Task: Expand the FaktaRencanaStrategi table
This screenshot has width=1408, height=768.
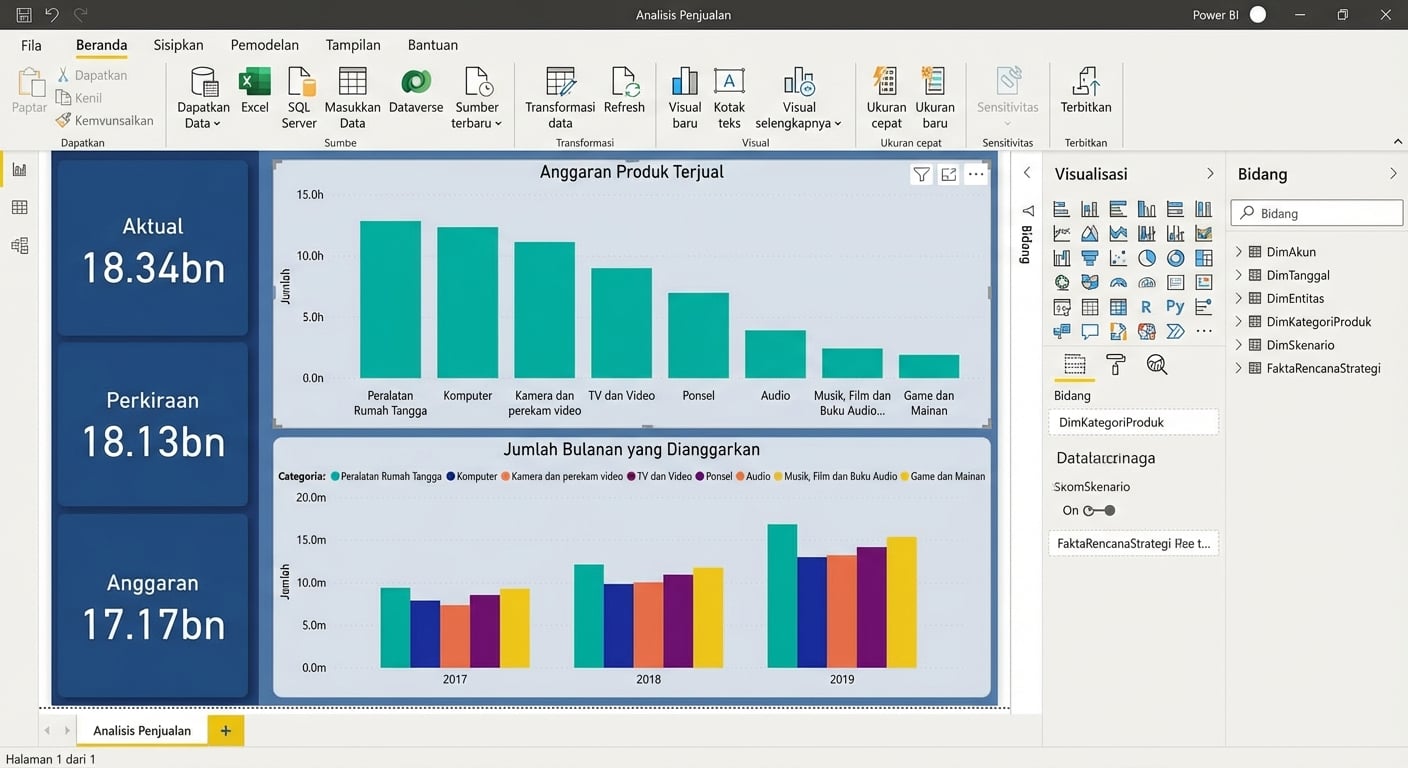Action: [x=1239, y=368]
